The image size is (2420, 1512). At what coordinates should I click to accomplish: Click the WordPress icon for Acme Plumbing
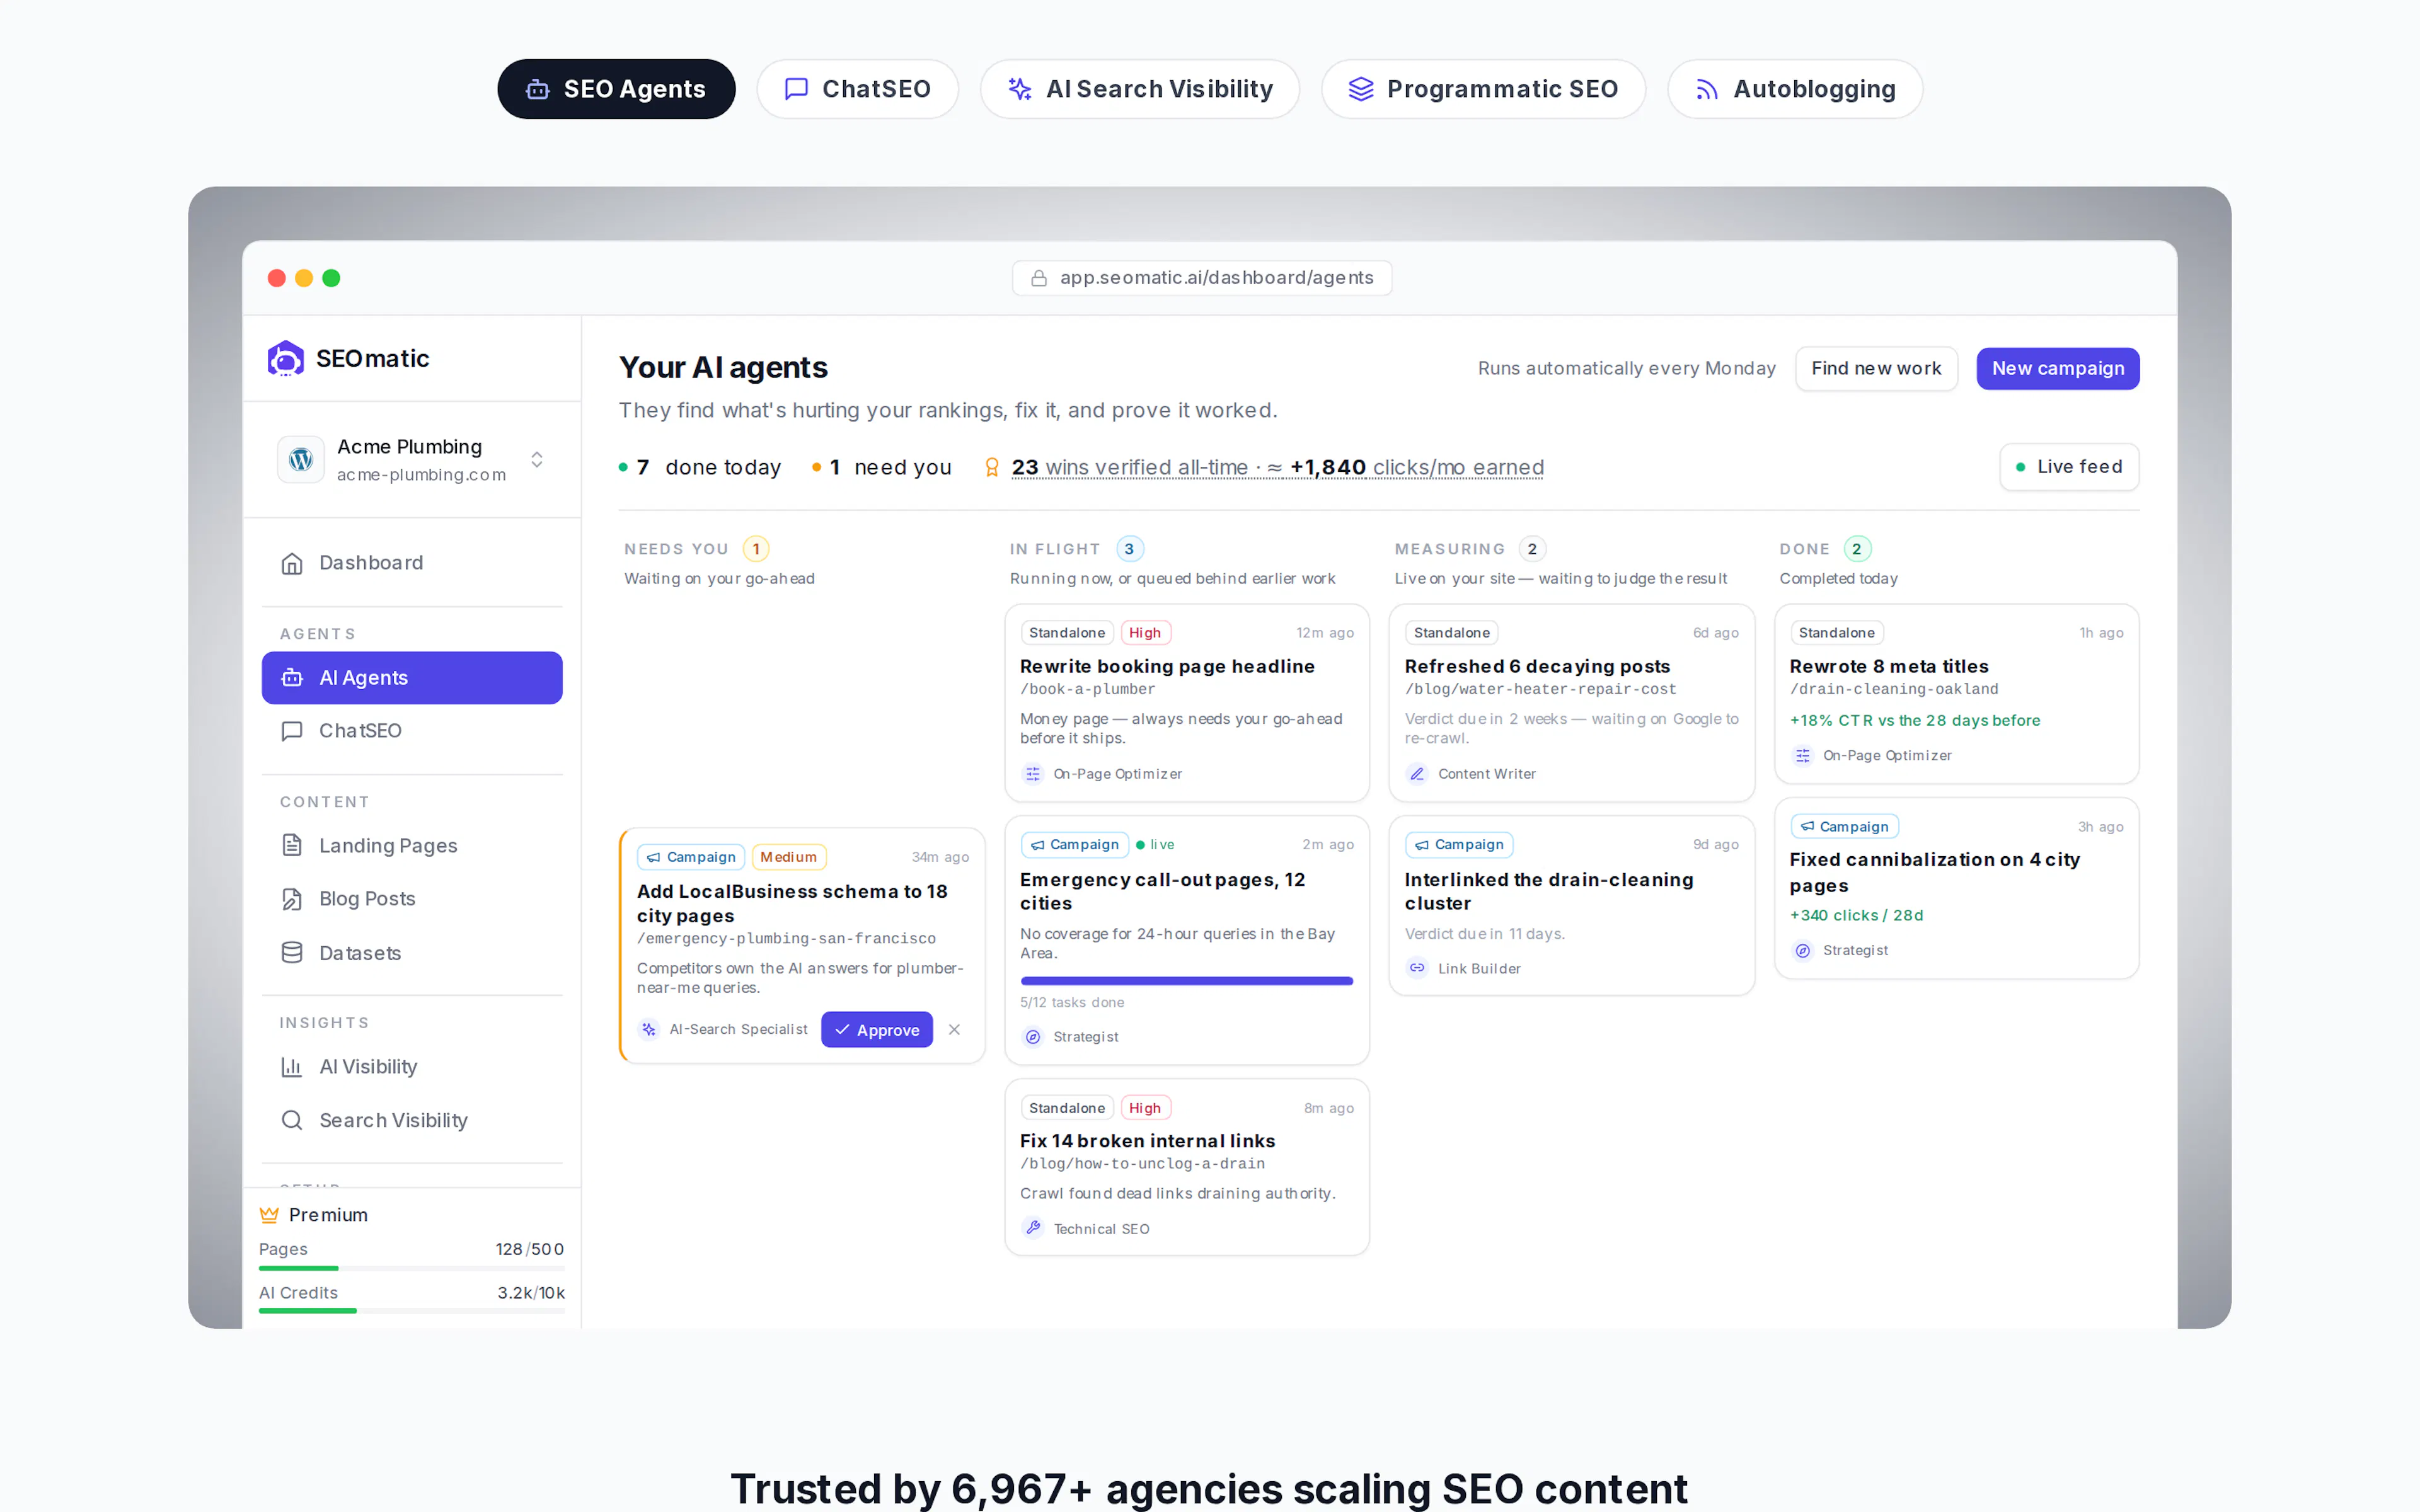click(301, 459)
